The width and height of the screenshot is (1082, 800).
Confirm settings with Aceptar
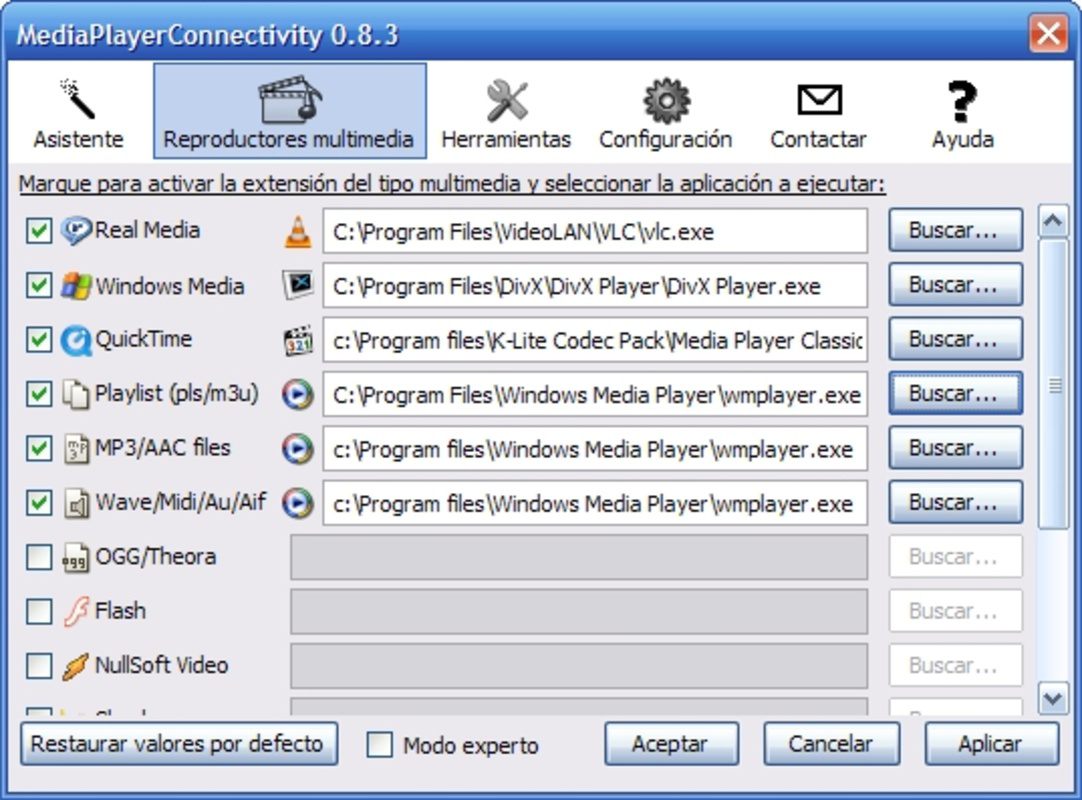tap(671, 744)
